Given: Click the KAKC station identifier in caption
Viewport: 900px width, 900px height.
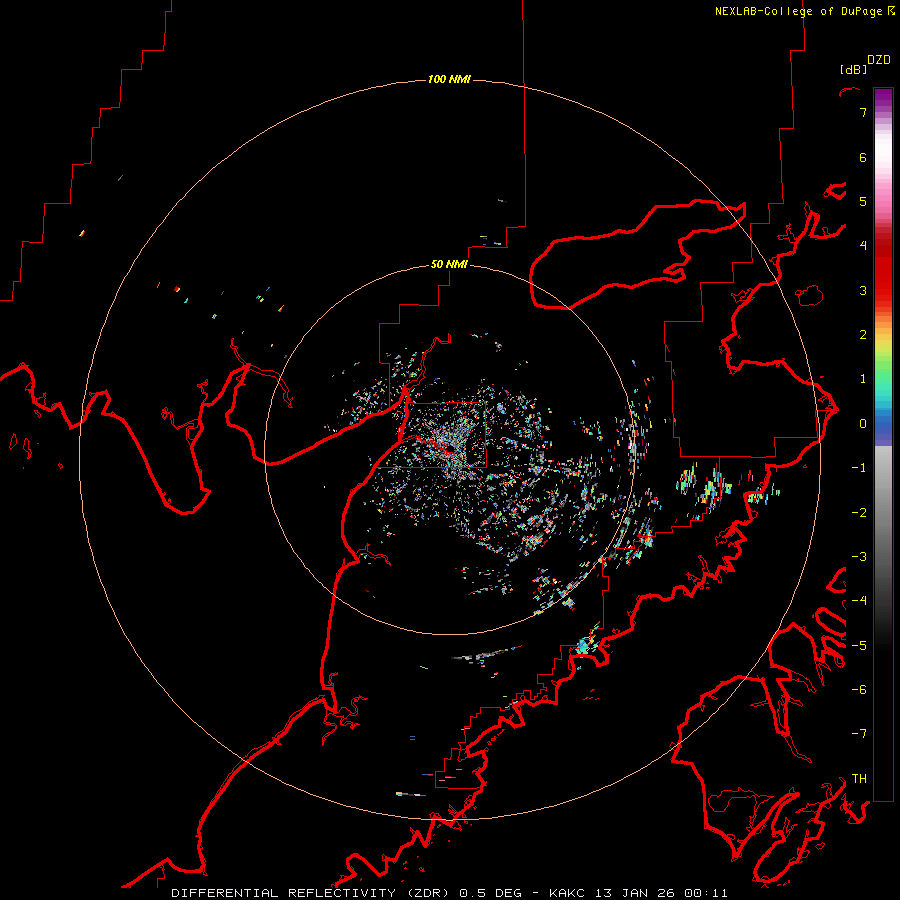Looking at the screenshot, I should pos(567,893).
